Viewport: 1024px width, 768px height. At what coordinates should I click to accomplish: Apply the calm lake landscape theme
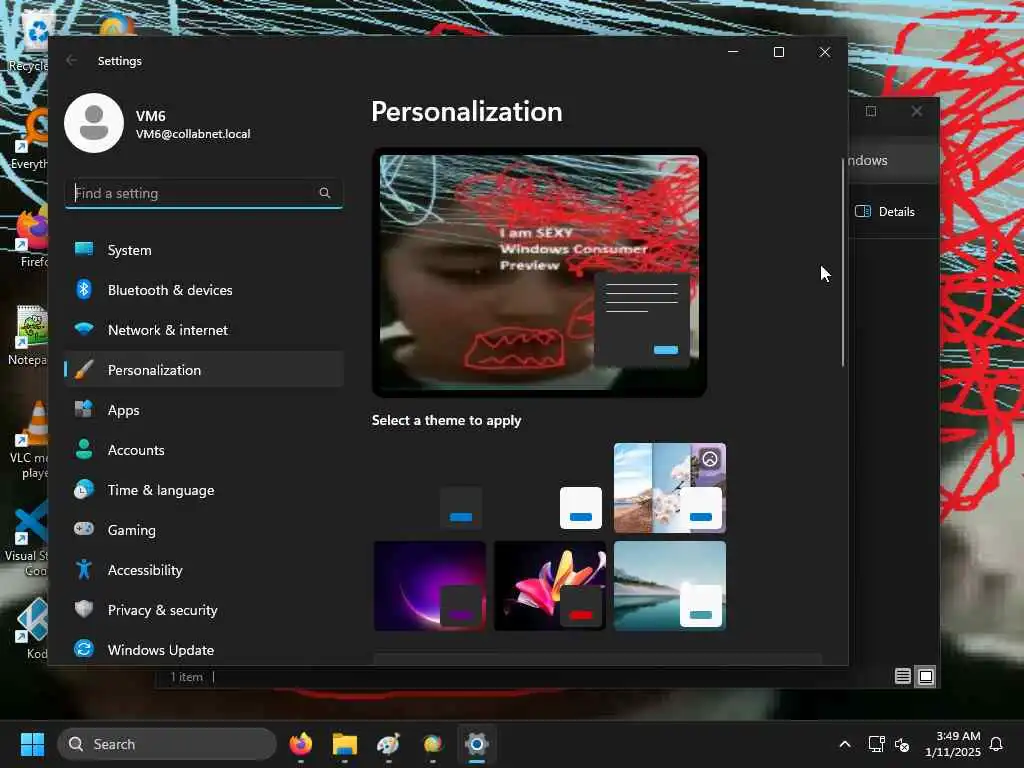tap(669, 586)
